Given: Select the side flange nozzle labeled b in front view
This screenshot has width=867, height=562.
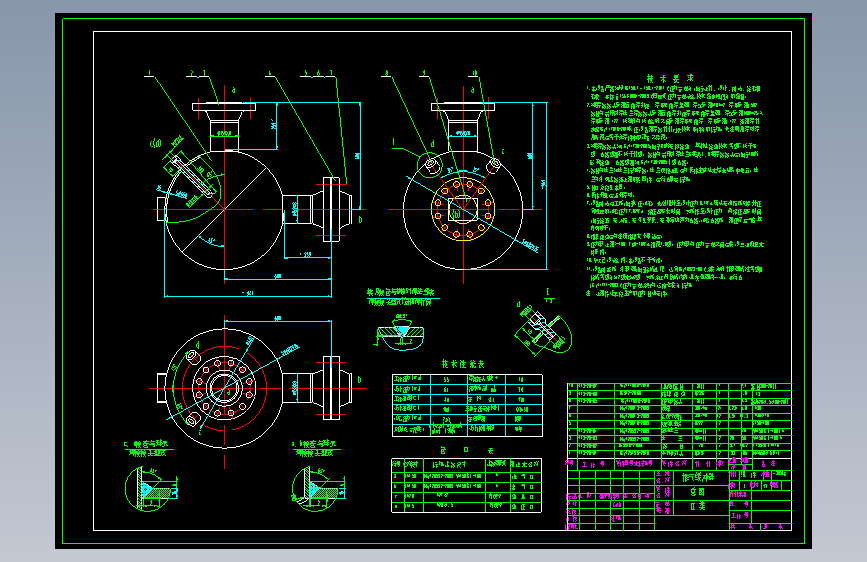Looking at the screenshot, I should pyautogui.click(x=317, y=209).
